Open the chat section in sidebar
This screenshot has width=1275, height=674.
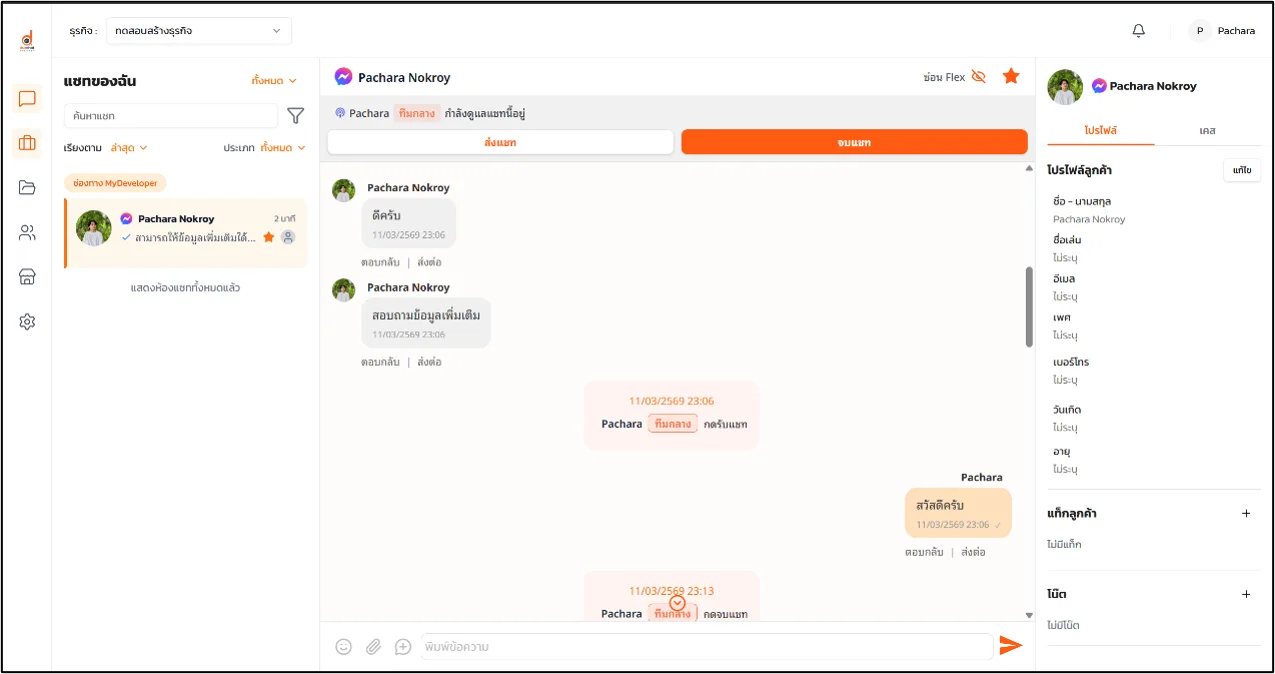click(x=27, y=99)
